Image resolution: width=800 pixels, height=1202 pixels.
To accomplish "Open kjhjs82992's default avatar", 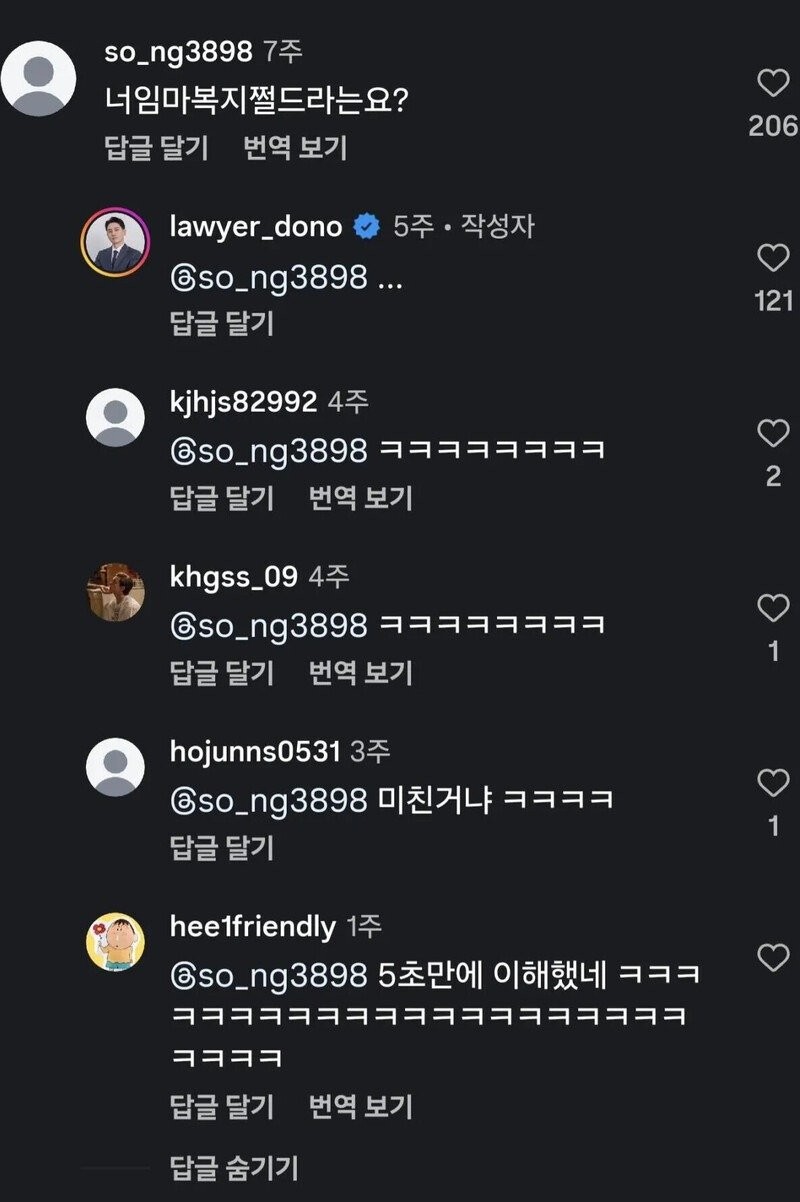I will coord(115,417).
